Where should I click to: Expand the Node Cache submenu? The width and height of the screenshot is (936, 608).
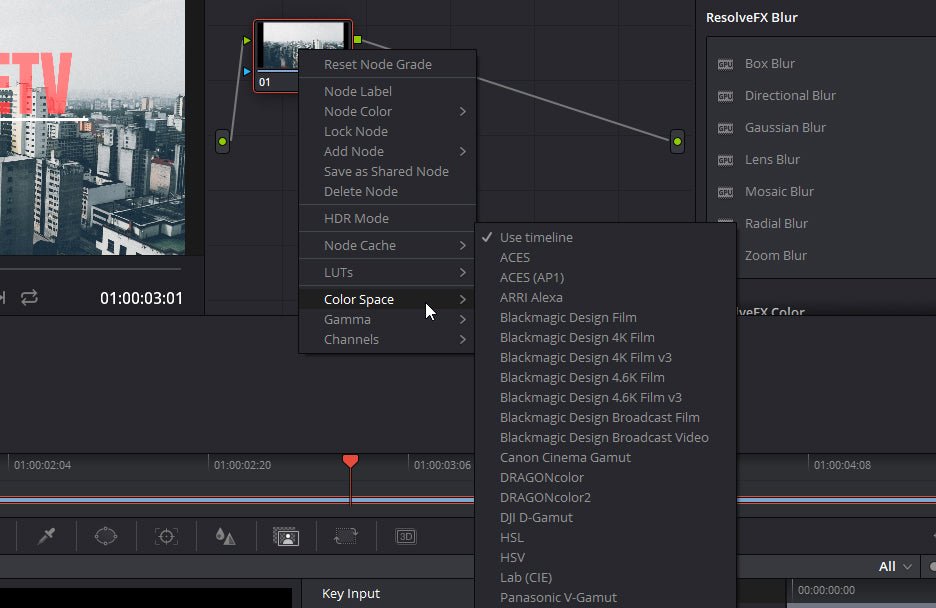coord(387,245)
